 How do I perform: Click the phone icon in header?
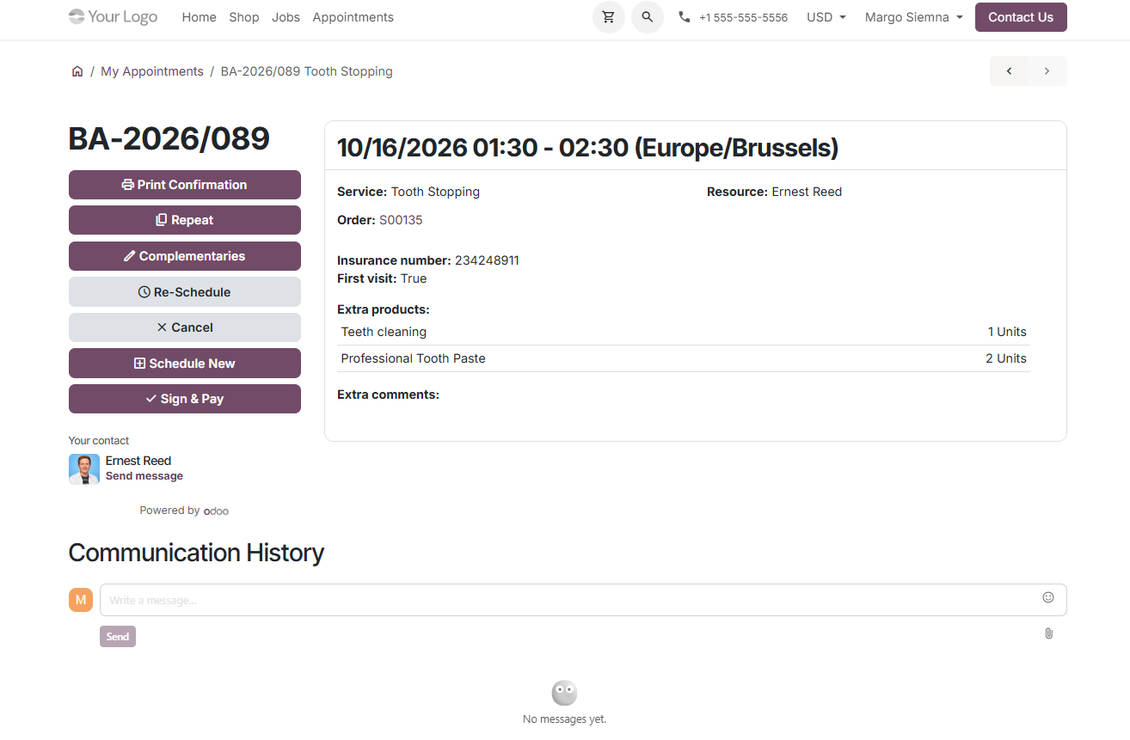(x=684, y=17)
